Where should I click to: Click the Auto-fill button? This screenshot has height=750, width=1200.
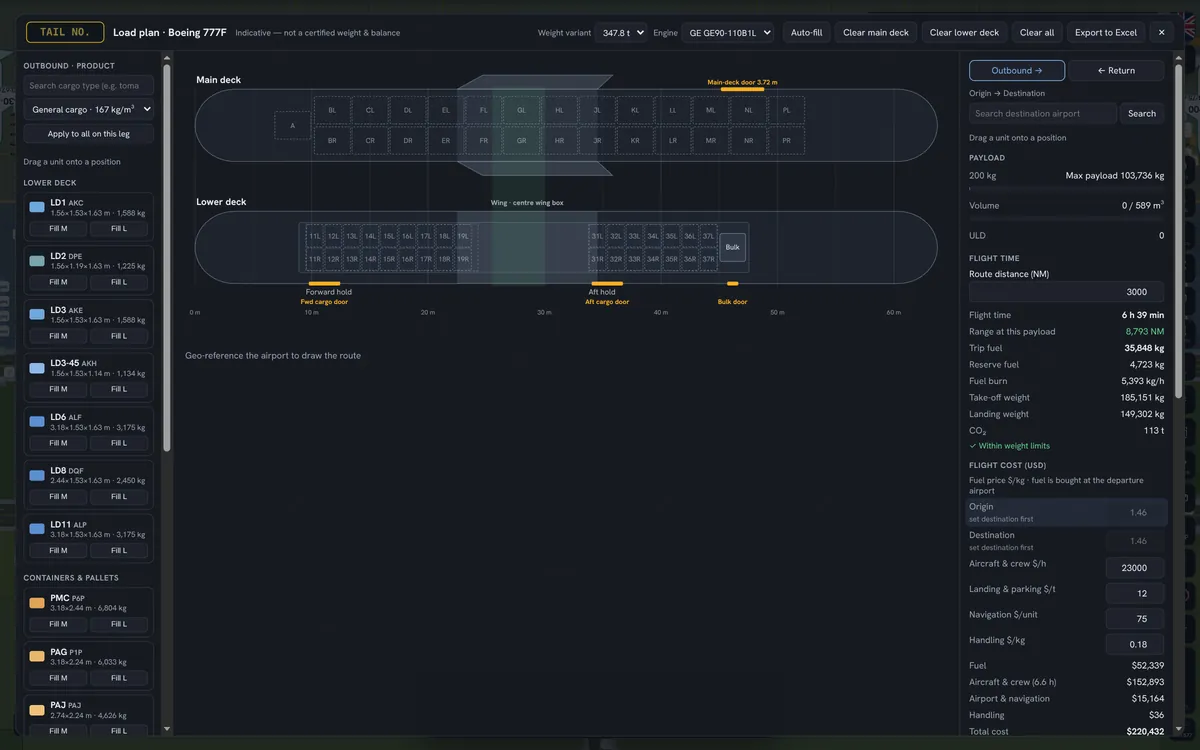[x=806, y=32]
